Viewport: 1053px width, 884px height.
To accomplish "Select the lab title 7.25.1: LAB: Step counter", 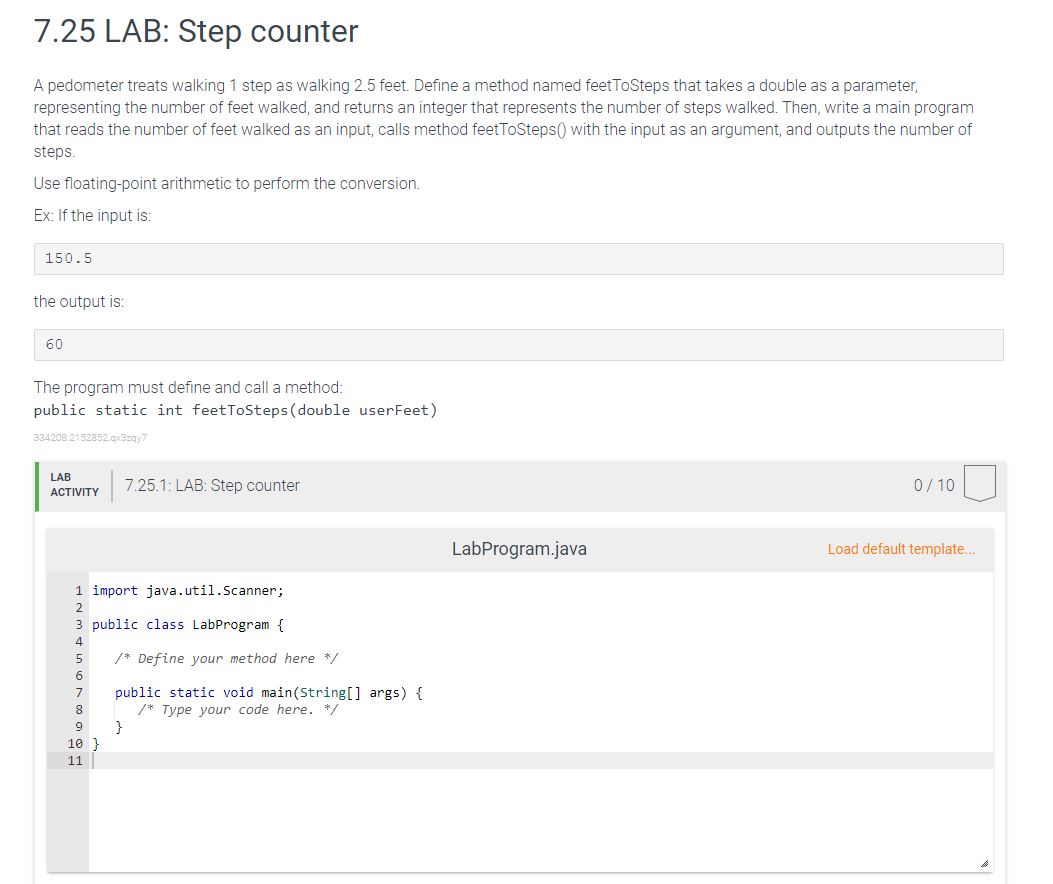I will coord(212,485).
